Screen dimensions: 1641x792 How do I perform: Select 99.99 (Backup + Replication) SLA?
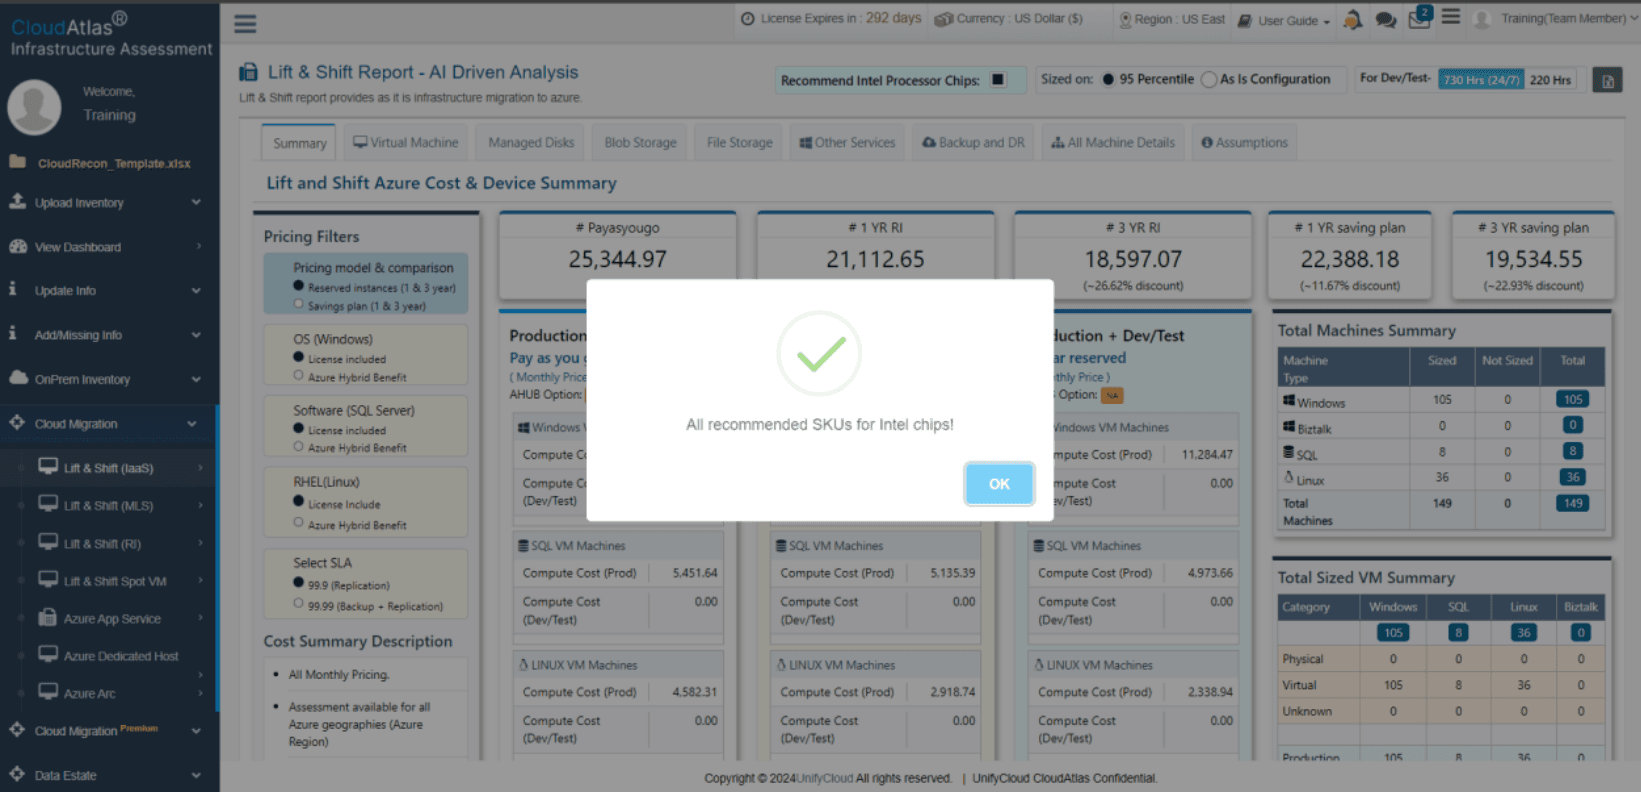coord(298,604)
